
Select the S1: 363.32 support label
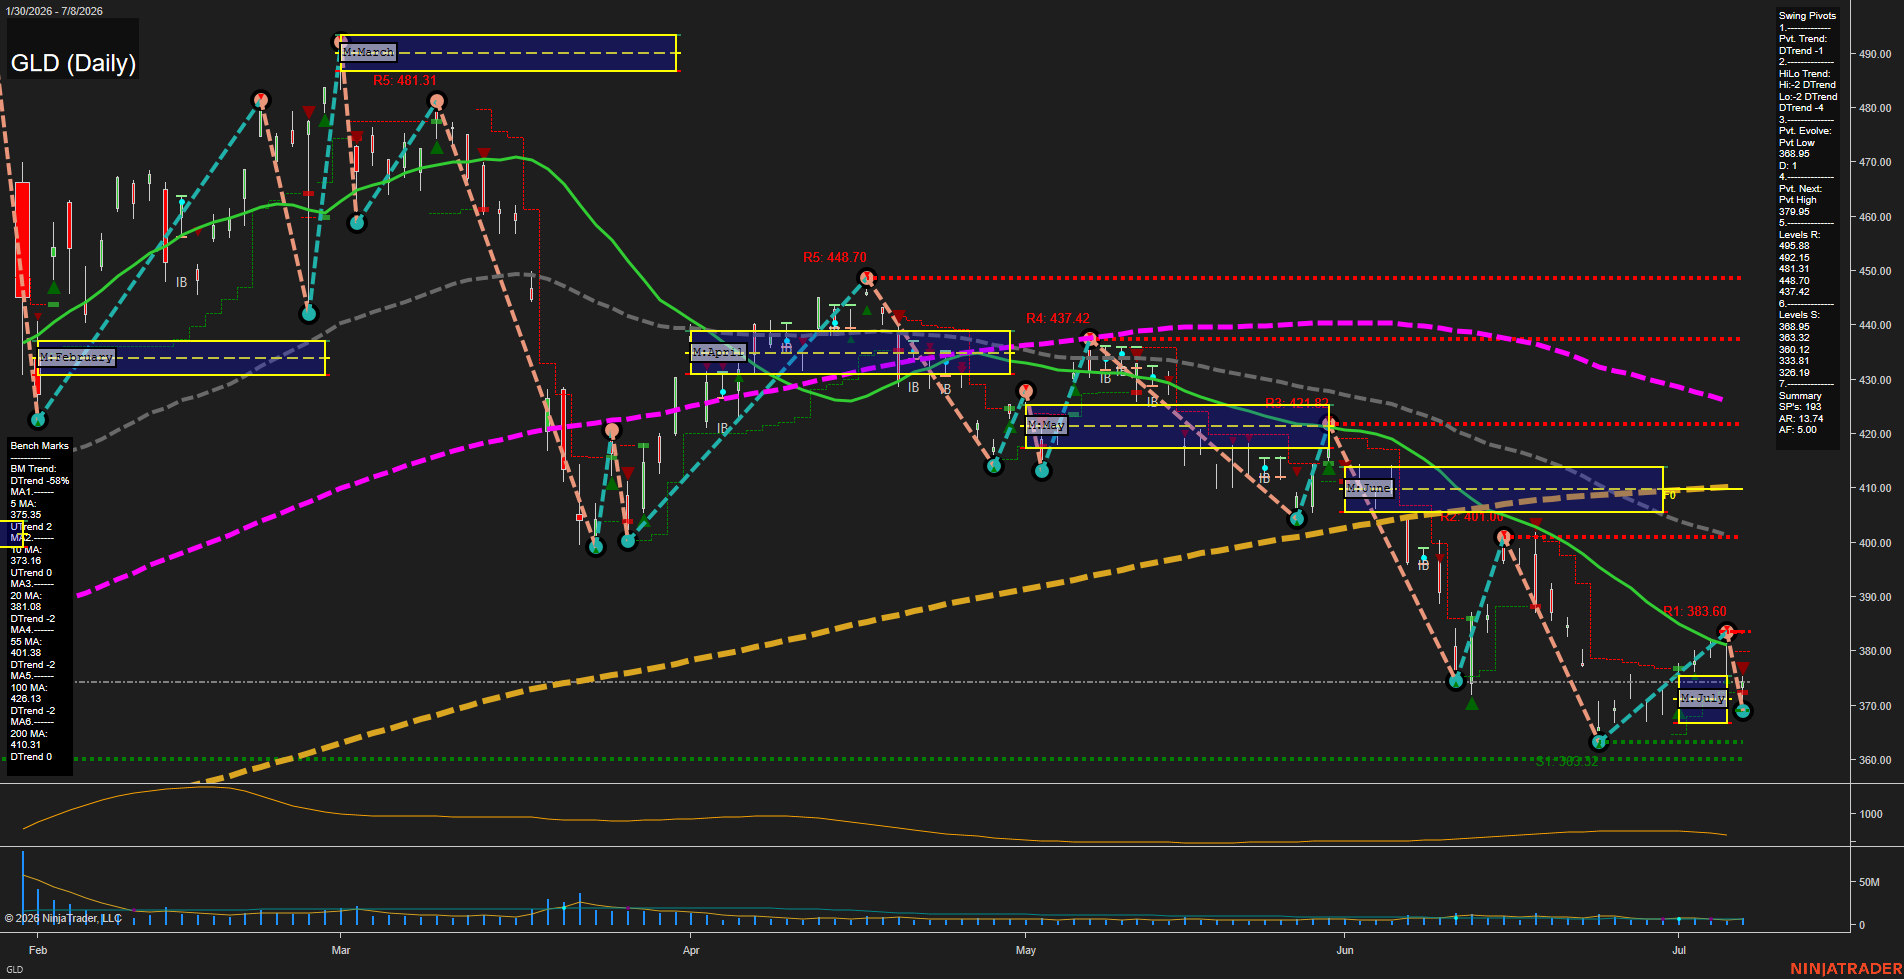click(x=1567, y=762)
